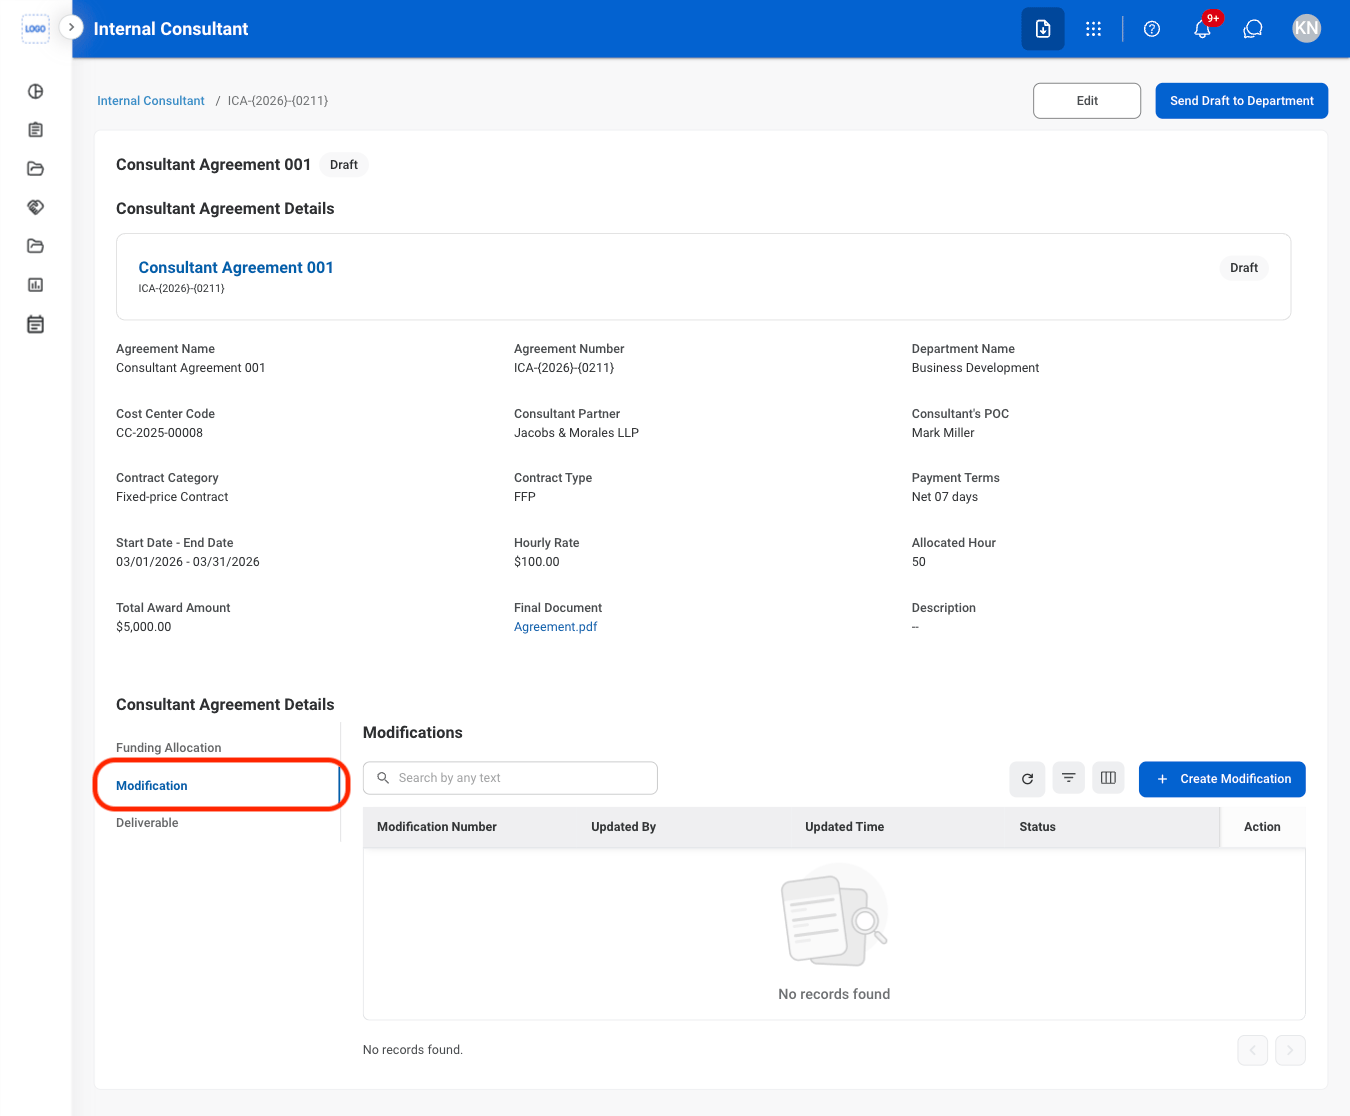This screenshot has width=1350, height=1116.
Task: Open the handshake sidebar icon
Action: pyautogui.click(x=35, y=207)
